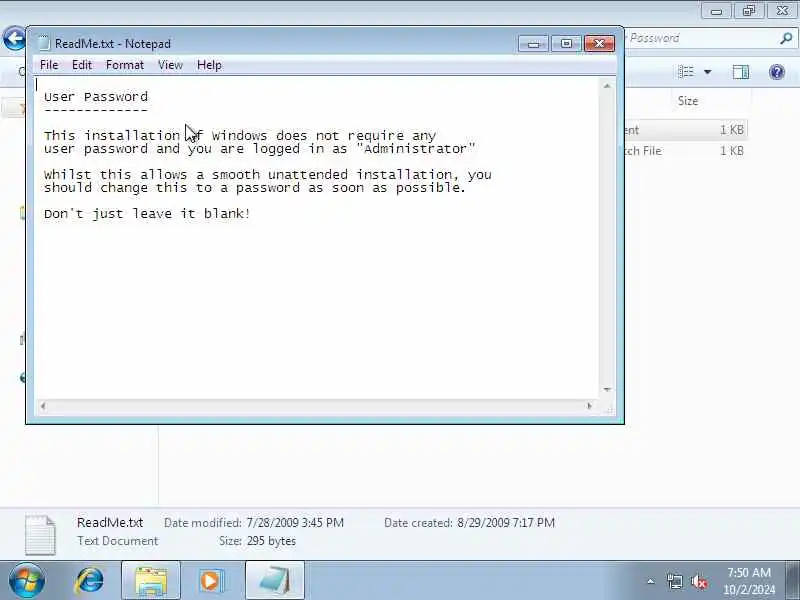
Task: Switch to the Notepad taskbar button
Action: pyautogui.click(x=274, y=581)
